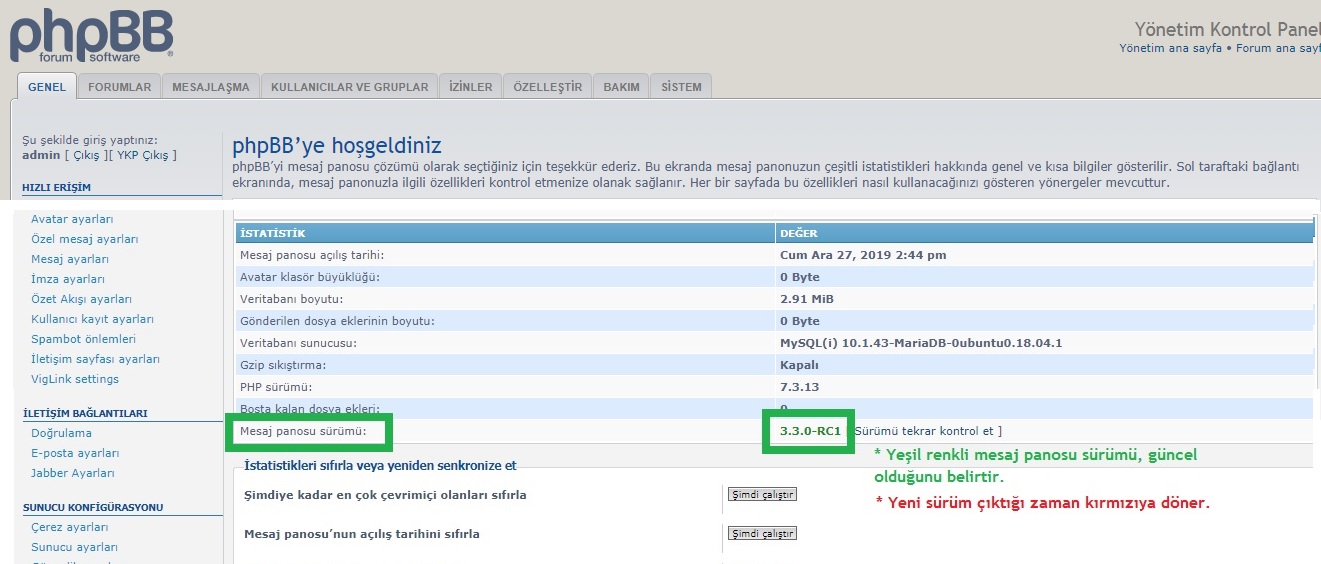Viewport: 1321px width, 564px height.
Task: Log out via the Çıkış link
Action: [x=87, y=155]
